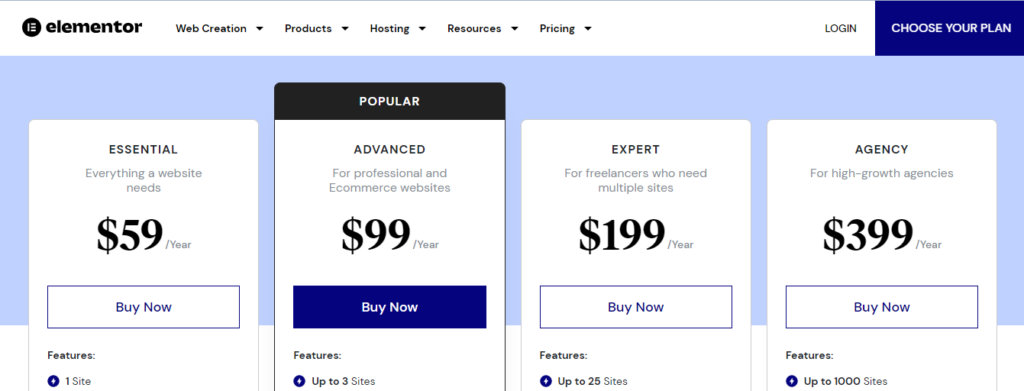Click the bolt icon beside Up to 3 Sites
1024x391 pixels.
click(x=299, y=381)
